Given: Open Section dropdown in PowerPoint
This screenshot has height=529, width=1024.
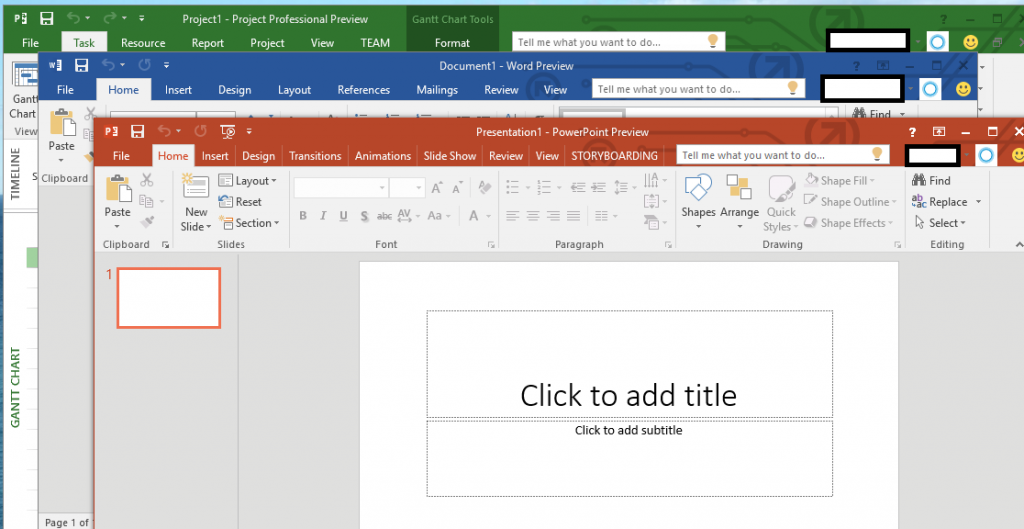Looking at the screenshot, I should point(249,223).
